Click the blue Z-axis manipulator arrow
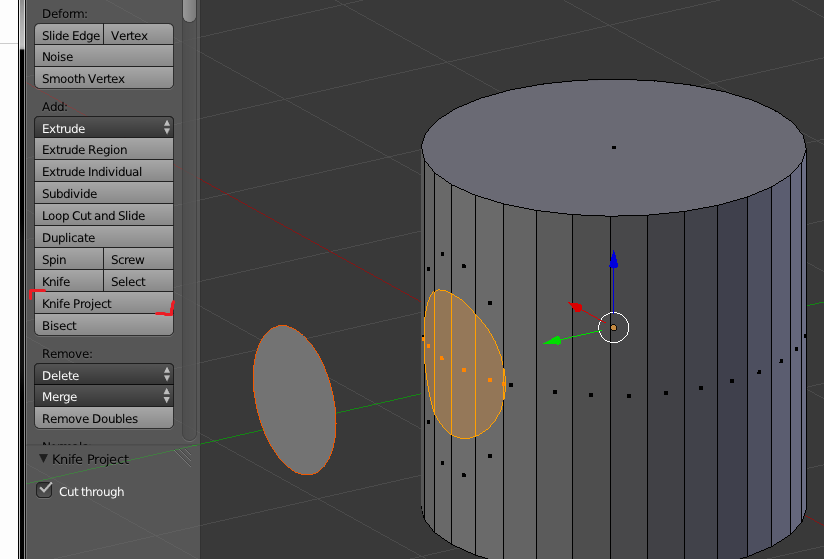The width and height of the screenshot is (824, 559). [613, 259]
